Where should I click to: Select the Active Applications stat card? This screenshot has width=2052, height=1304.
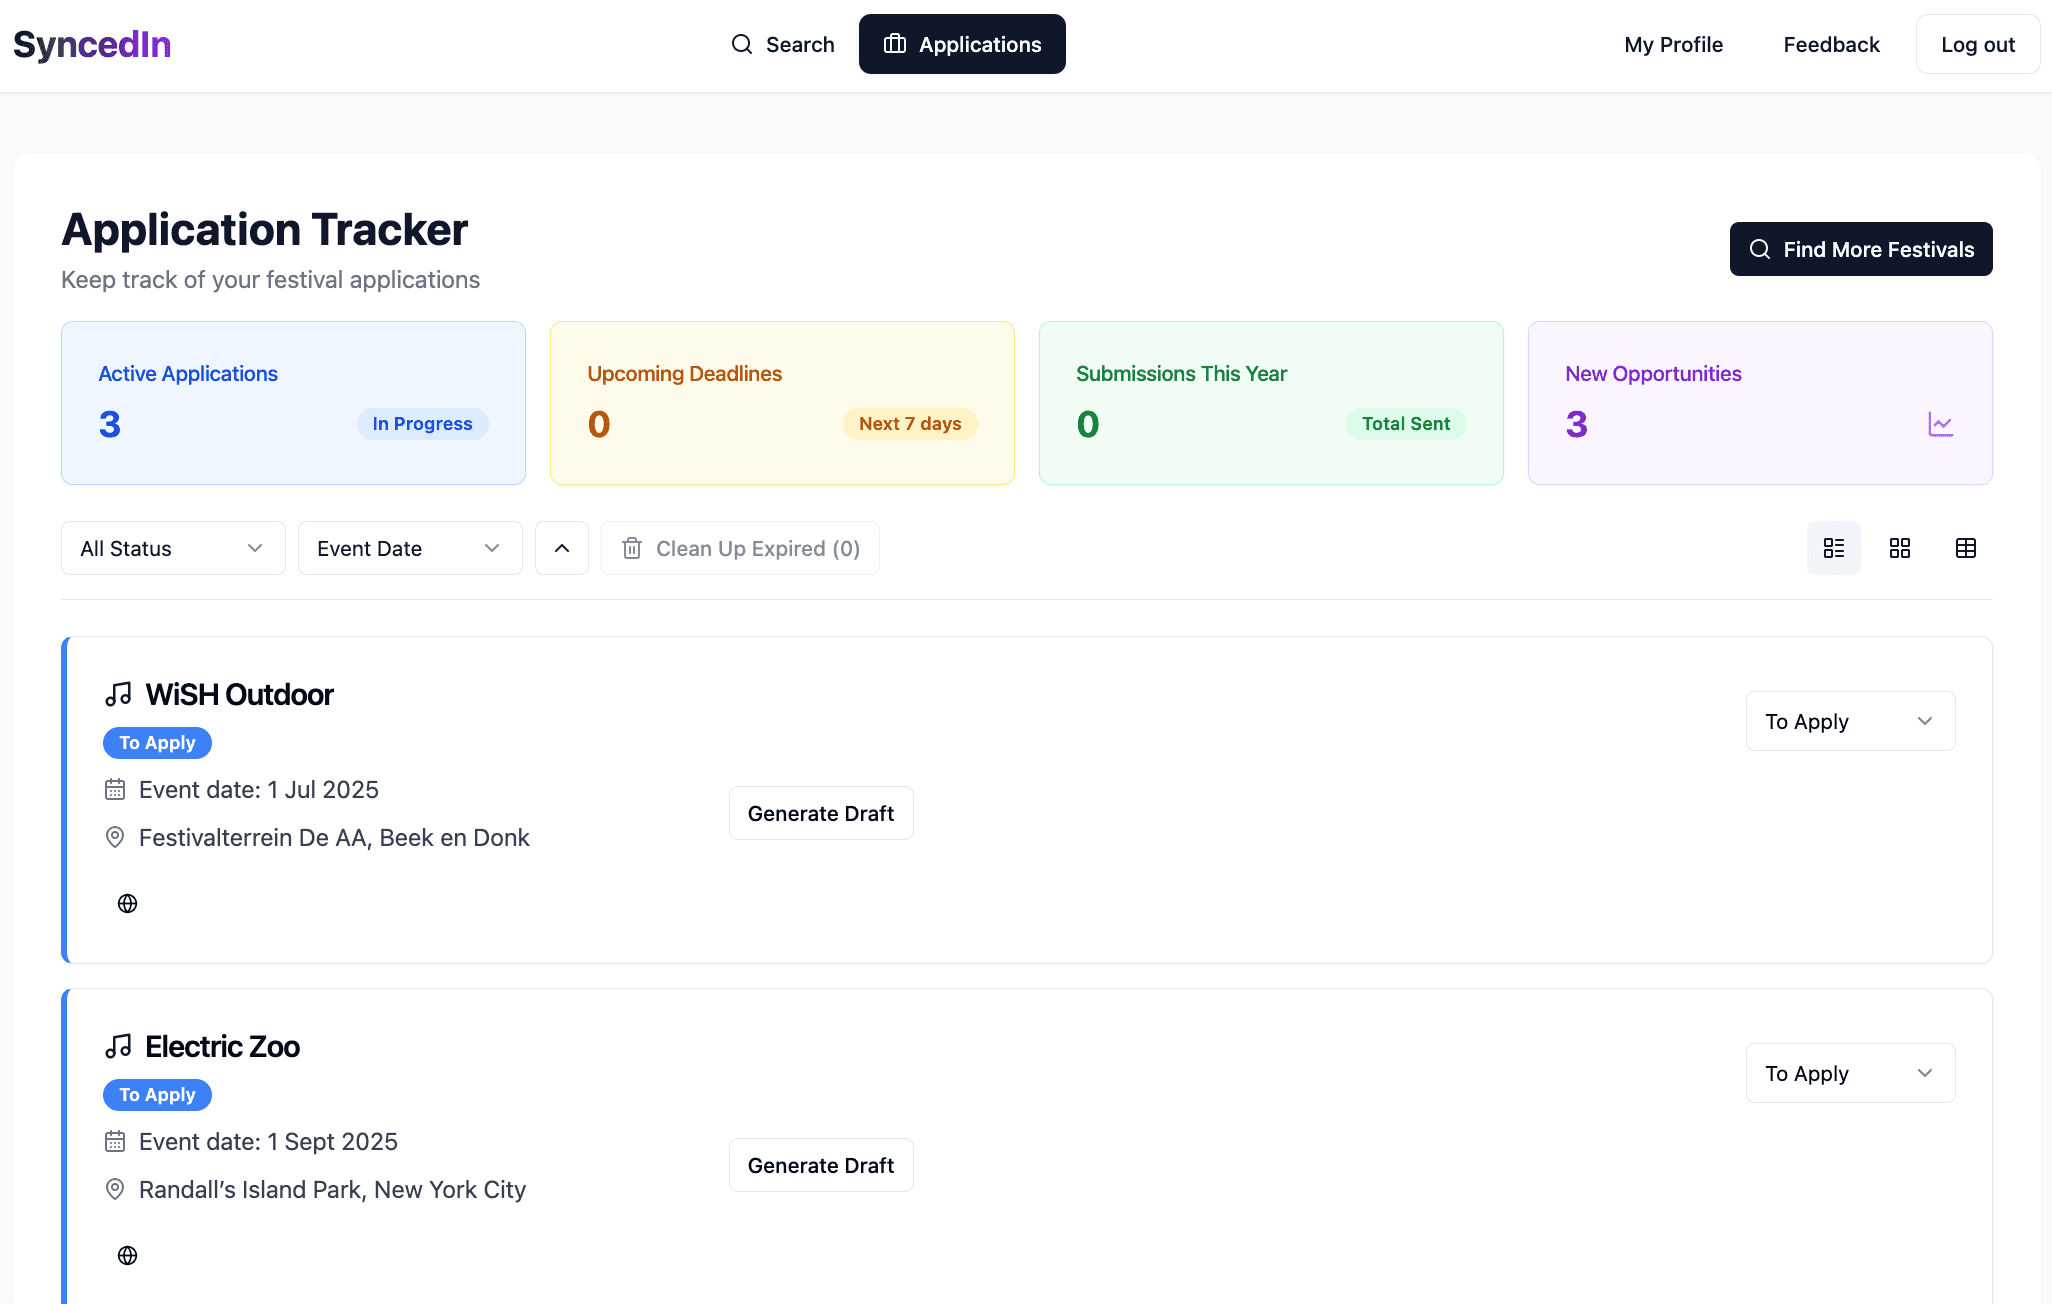293,402
